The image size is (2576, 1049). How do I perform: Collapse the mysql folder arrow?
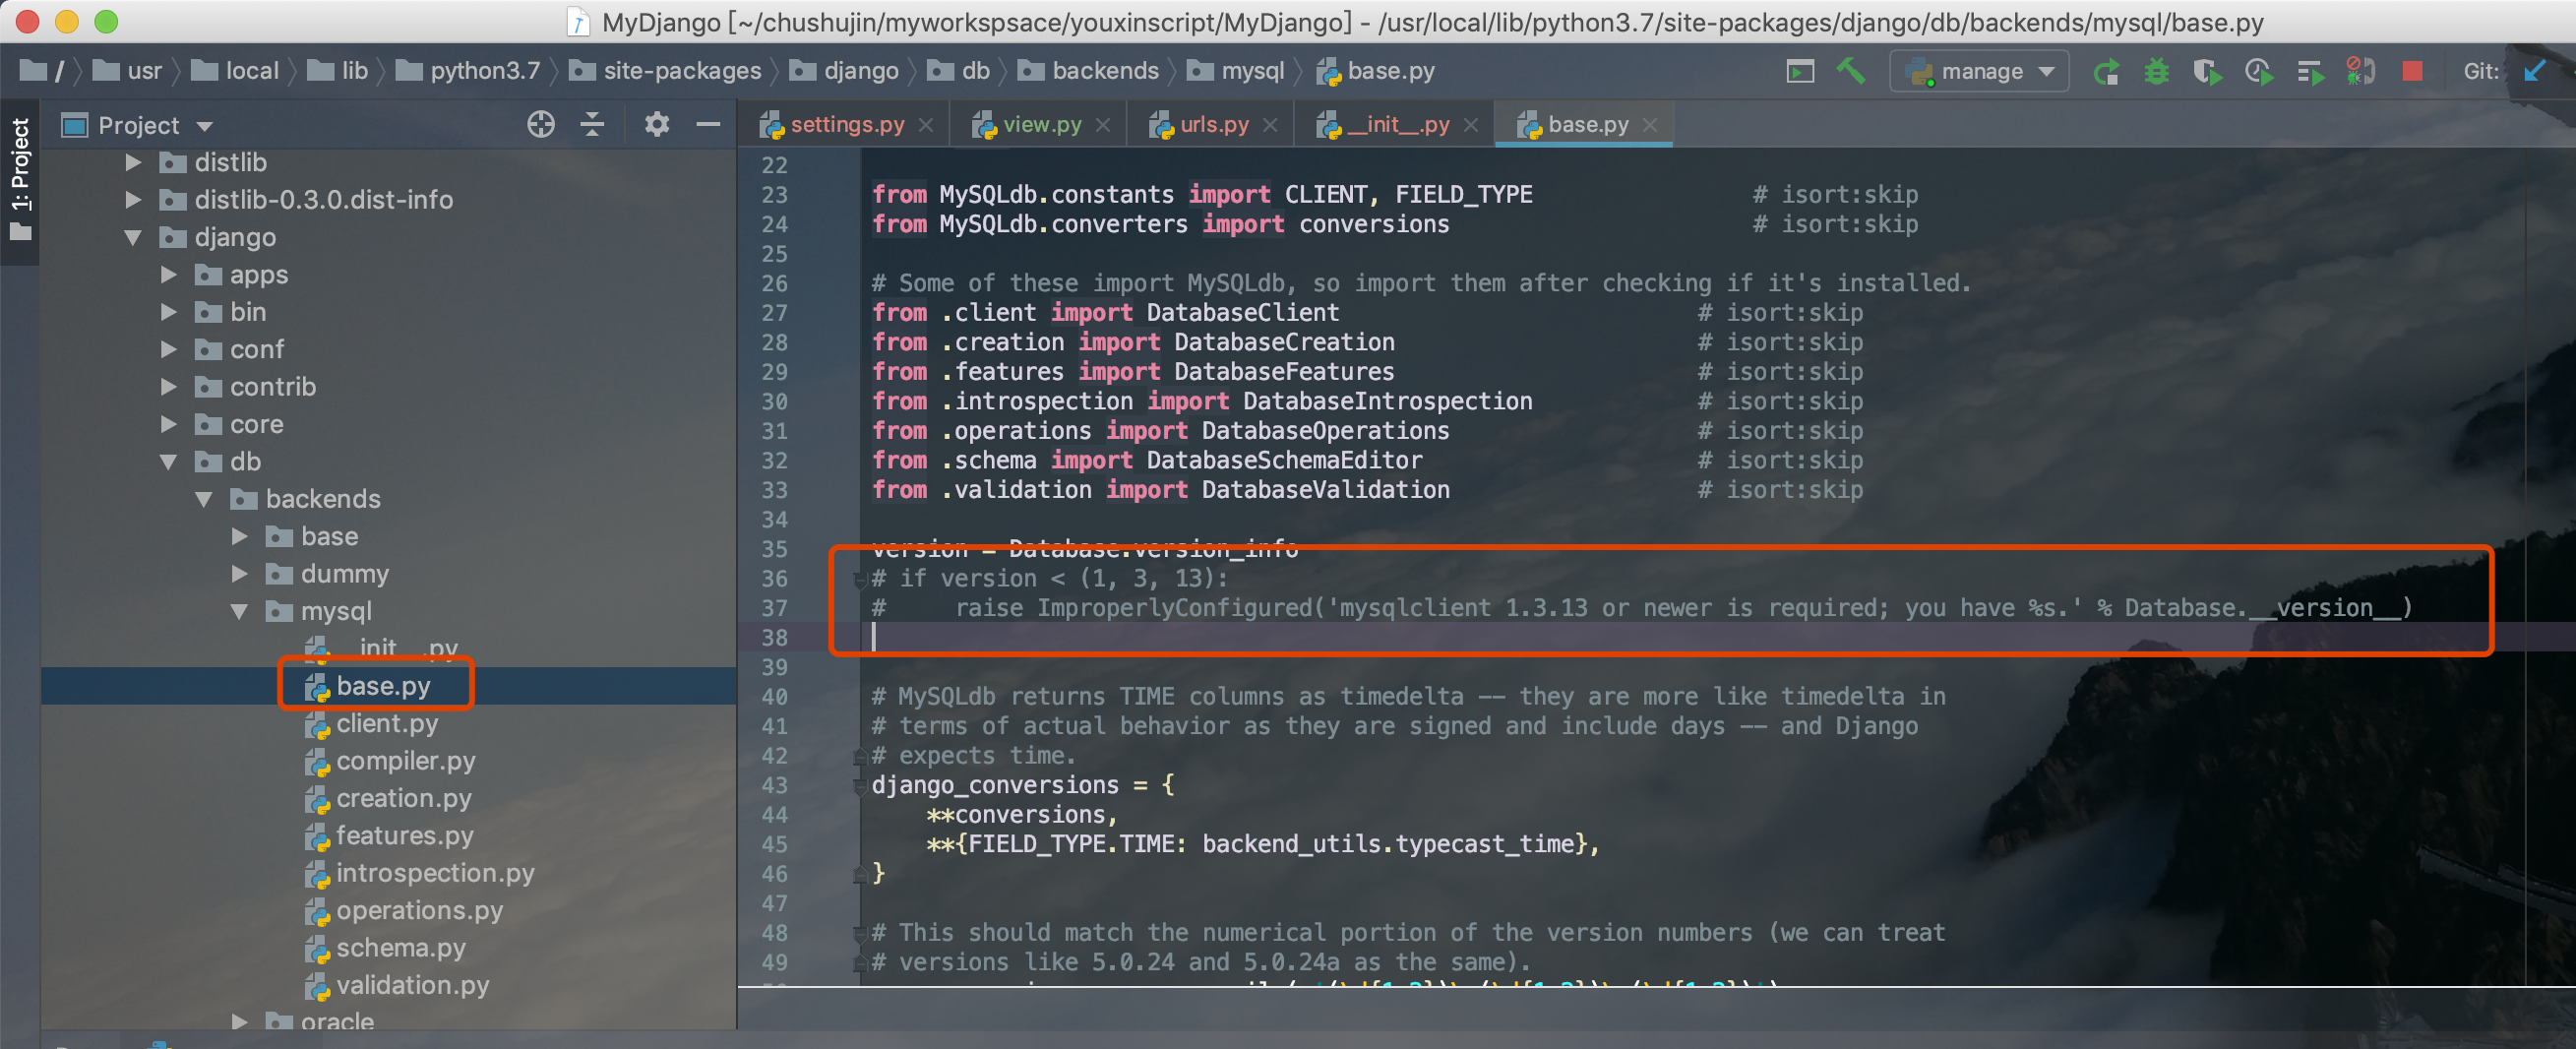[240, 611]
